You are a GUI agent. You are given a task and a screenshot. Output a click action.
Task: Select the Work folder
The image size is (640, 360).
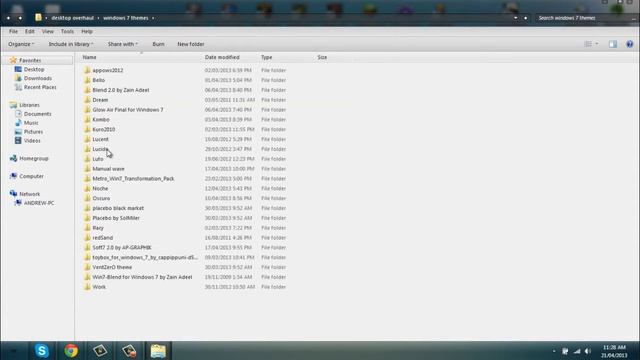99,287
